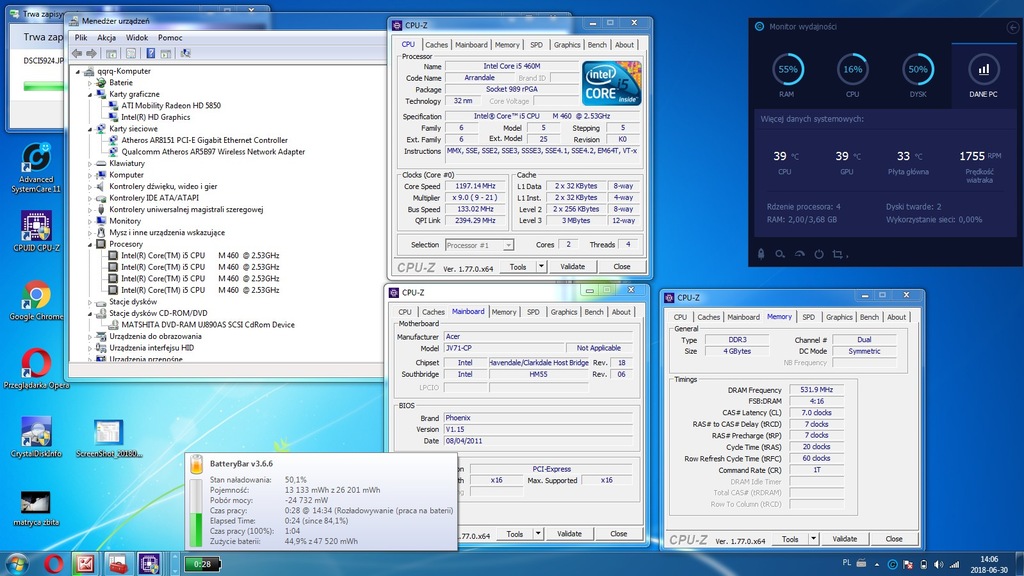Screen dimensions: 1024x576
Task: Collapse the Karty graficzne tree node
Action: pyautogui.click(x=90, y=94)
